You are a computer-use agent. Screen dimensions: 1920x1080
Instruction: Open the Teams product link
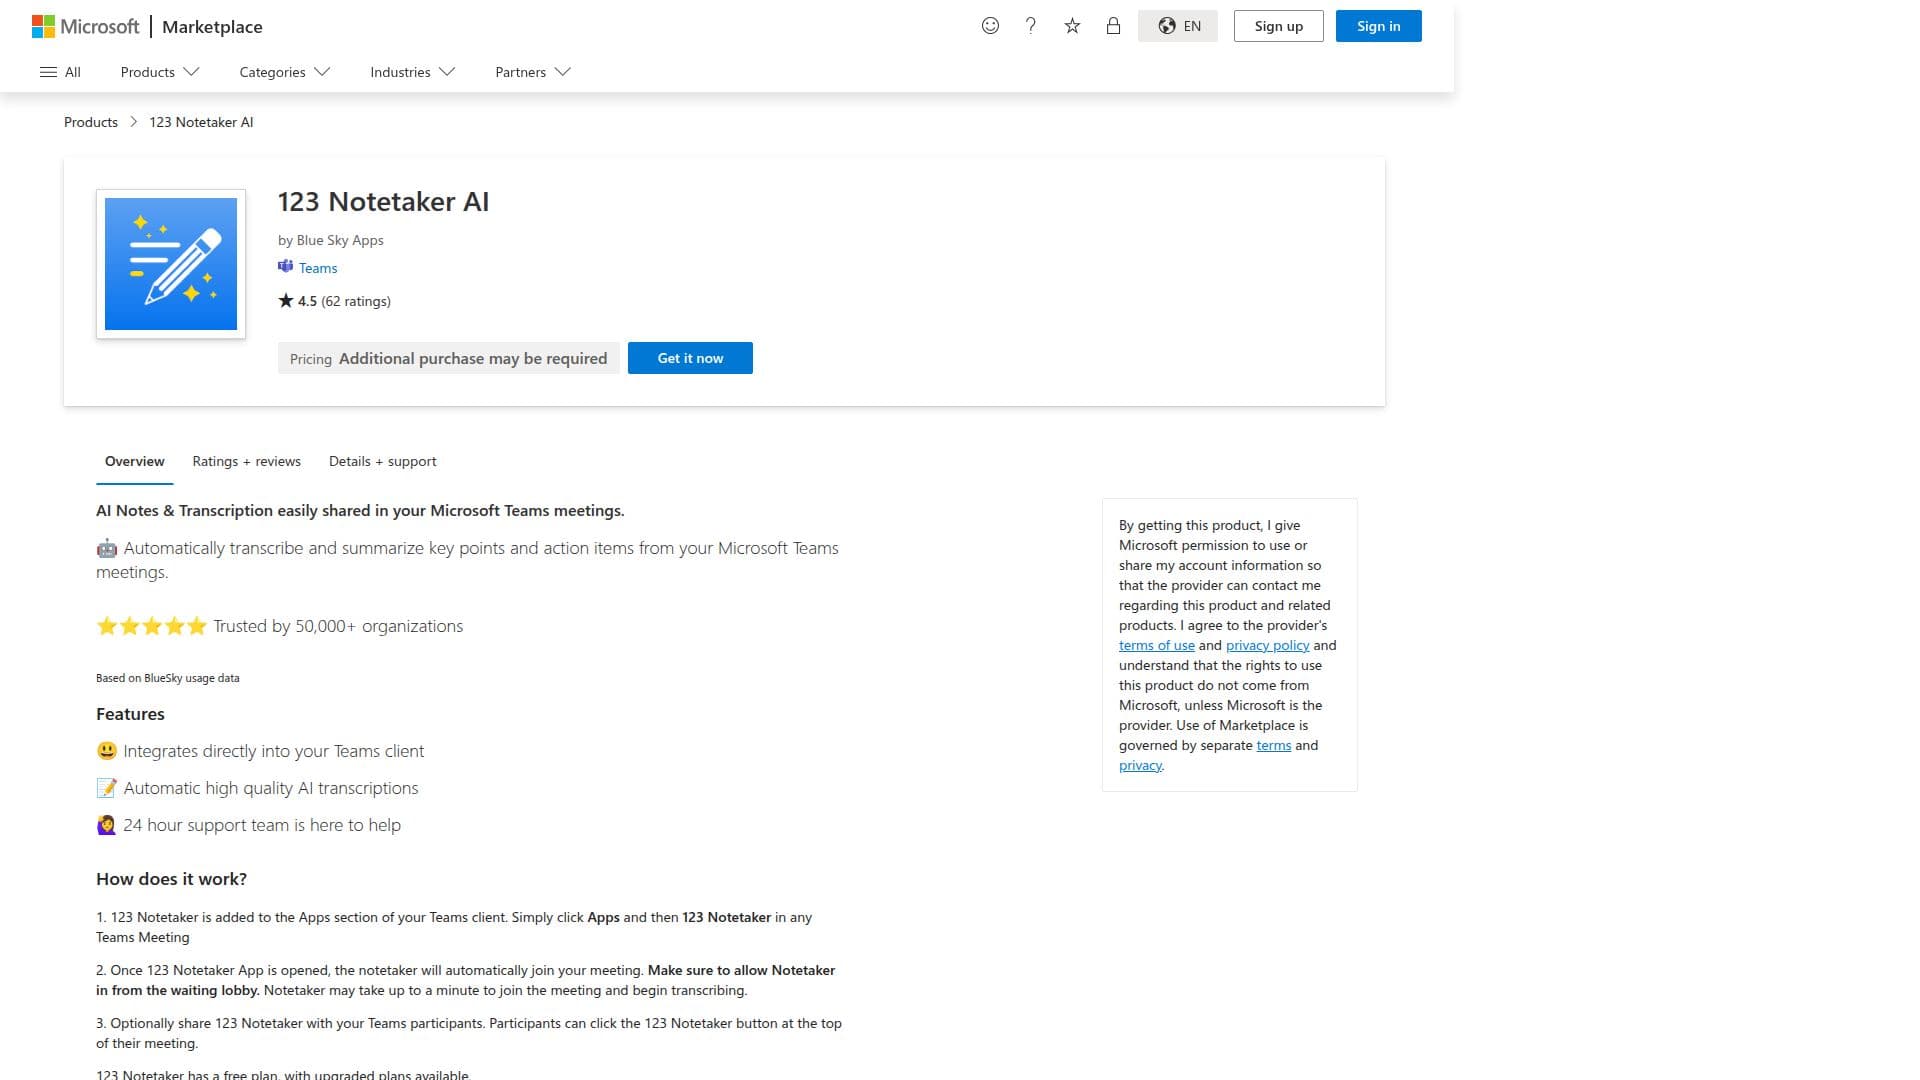pos(318,268)
